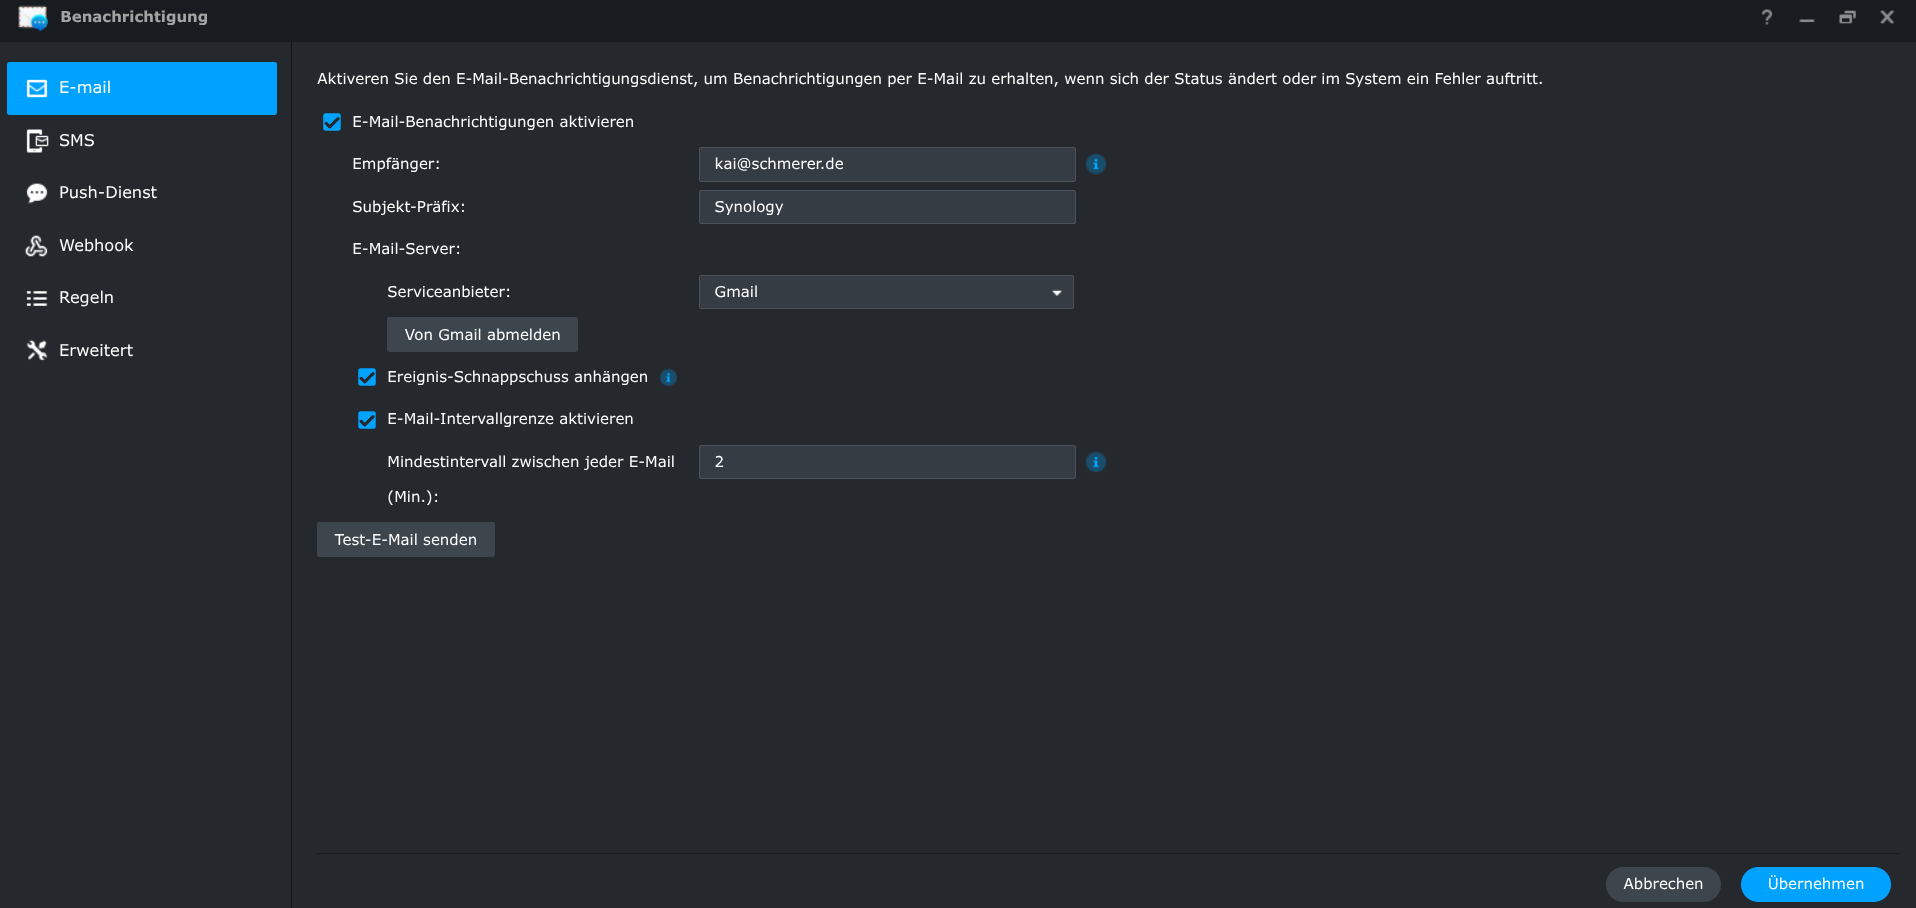
Task: Open the help question mark icon
Action: (x=1767, y=17)
